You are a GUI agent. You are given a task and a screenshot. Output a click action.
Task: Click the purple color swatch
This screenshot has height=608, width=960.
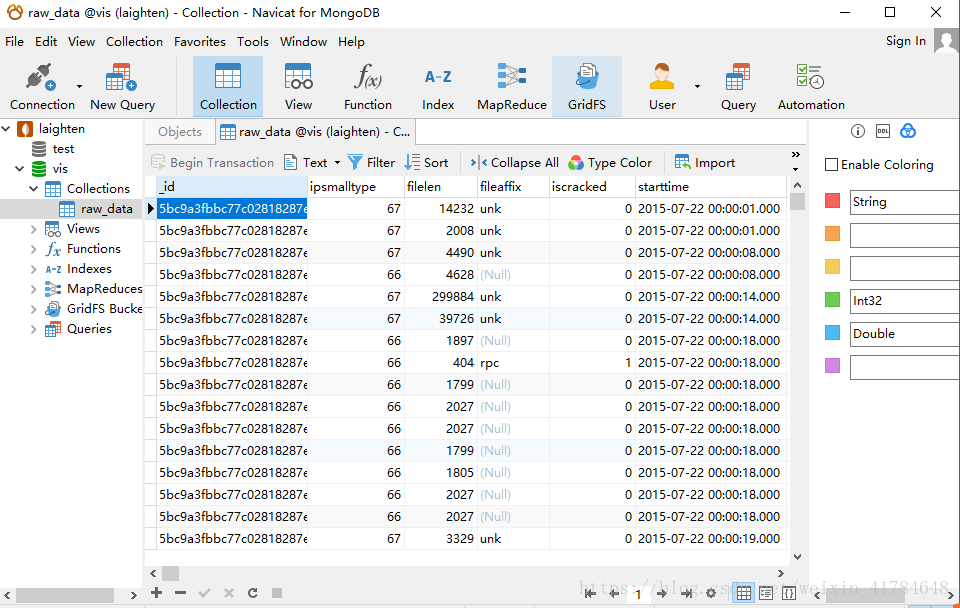[832, 366]
